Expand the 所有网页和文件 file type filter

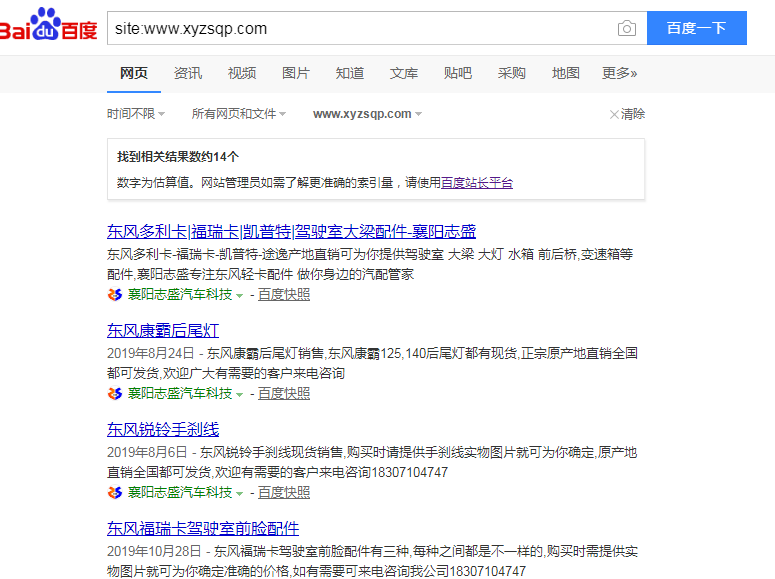[239, 114]
